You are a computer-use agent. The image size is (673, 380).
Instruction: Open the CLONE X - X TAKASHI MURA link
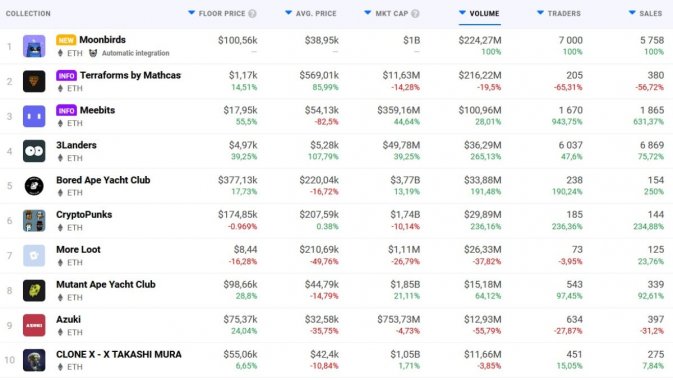click(119, 354)
